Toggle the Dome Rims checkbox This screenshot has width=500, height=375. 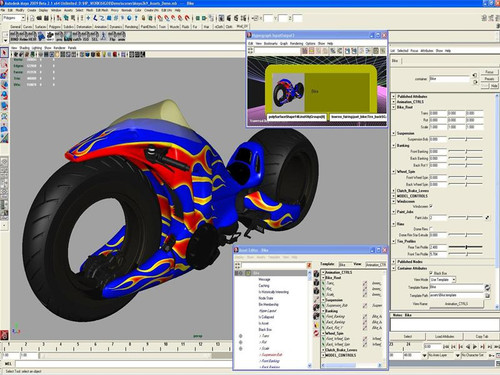tap(431, 229)
